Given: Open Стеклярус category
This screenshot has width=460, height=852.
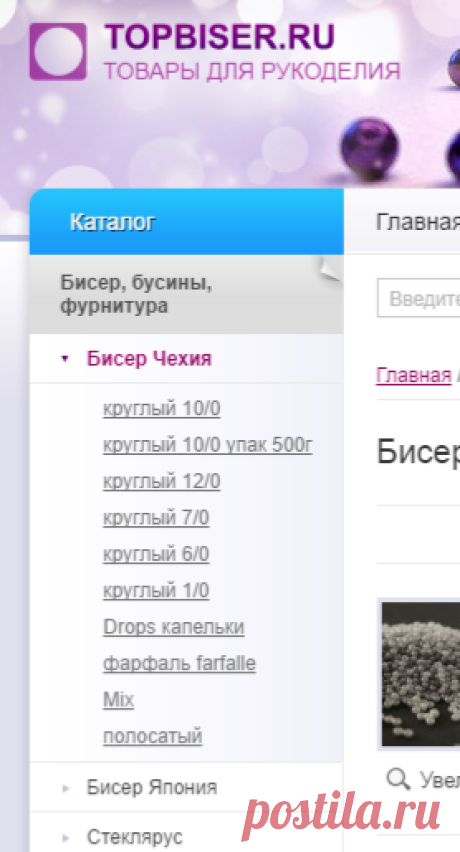Looking at the screenshot, I should tap(134, 837).
